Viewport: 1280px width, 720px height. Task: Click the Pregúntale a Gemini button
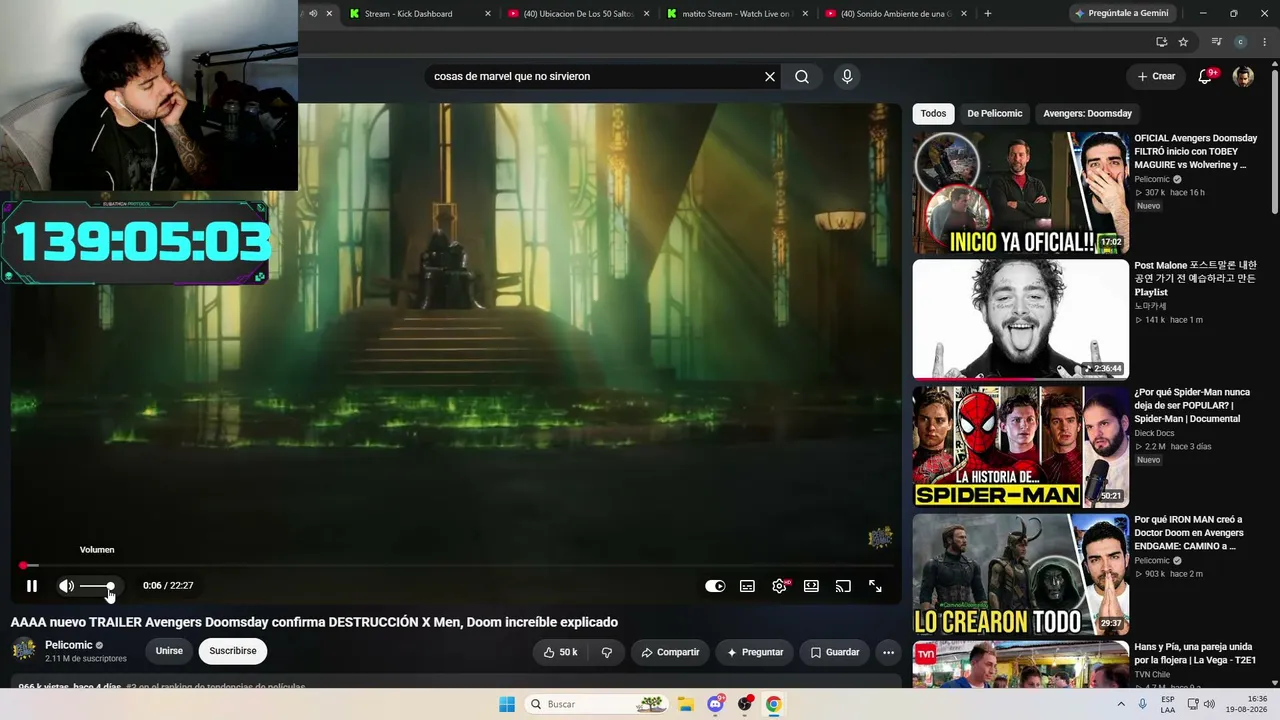coord(1121,14)
